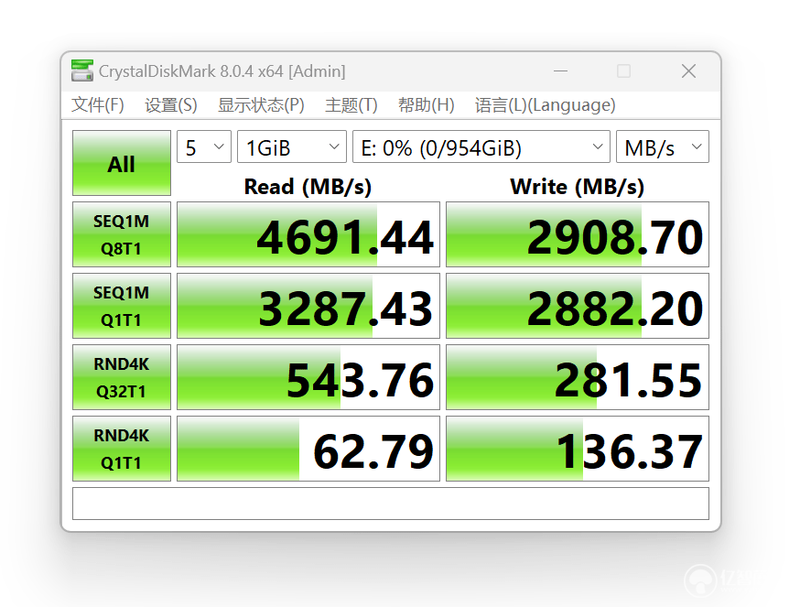Viewport: 800px width, 607px height.
Task: Open the 文件(F) menu
Action: point(97,105)
